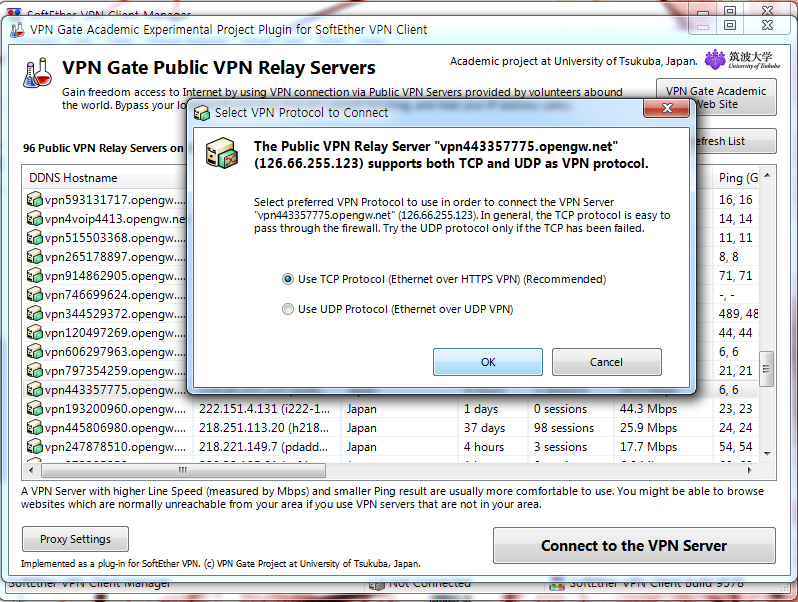The image size is (798, 602).
Task: Select row vpn34529372.opengw hostname
Action: click(115, 314)
